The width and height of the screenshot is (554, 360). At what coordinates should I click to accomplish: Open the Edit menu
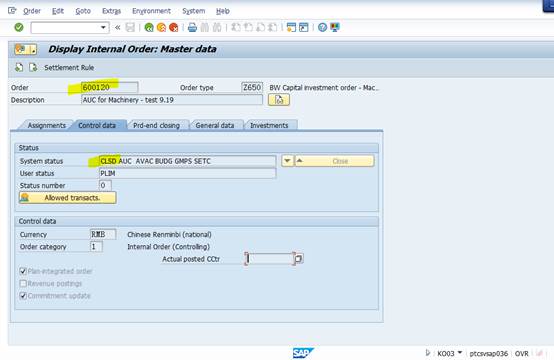58,11
